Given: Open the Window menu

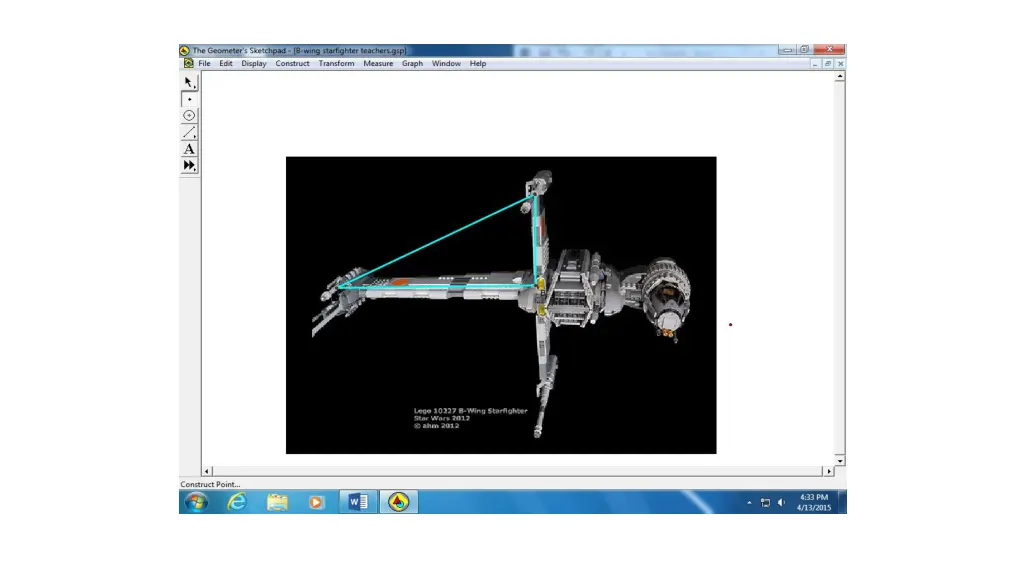Looking at the screenshot, I should point(446,63).
